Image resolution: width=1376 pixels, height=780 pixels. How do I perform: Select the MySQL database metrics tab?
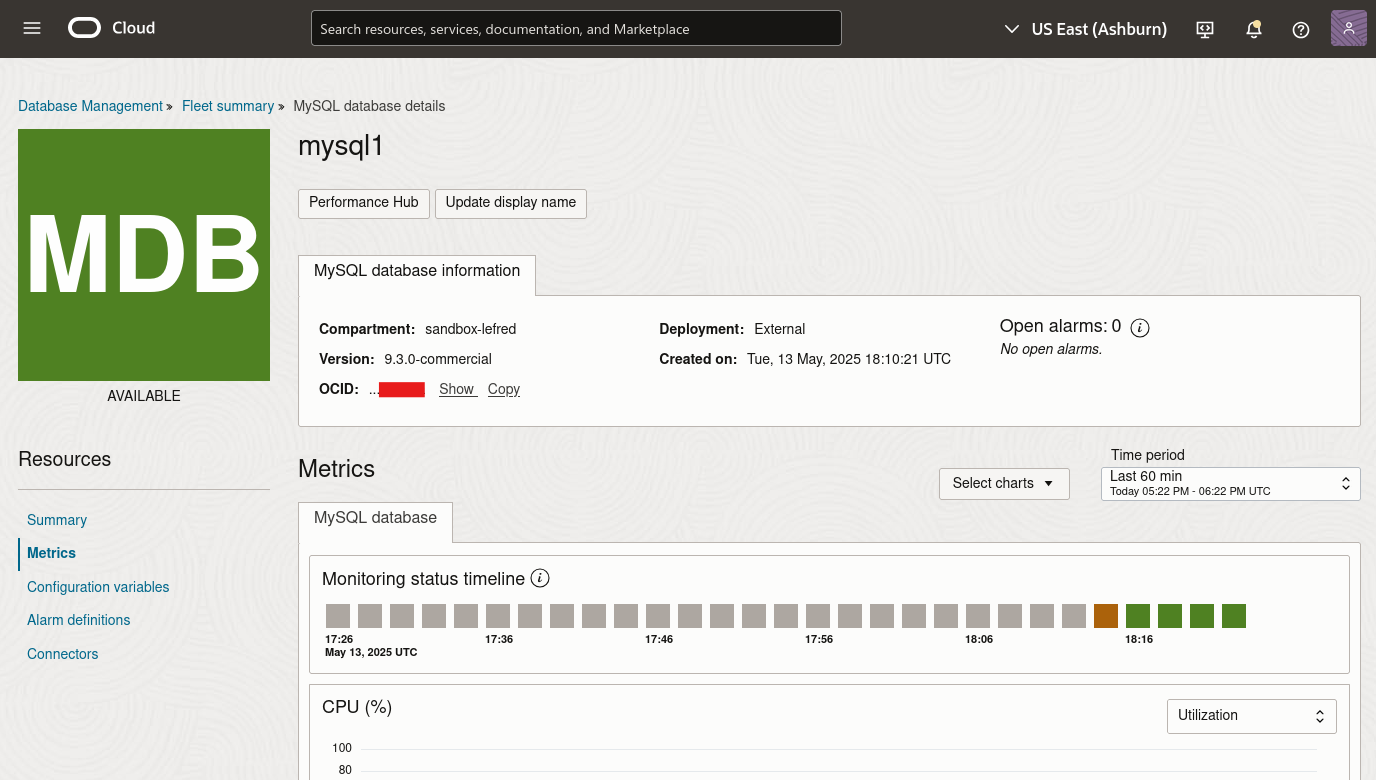click(375, 518)
